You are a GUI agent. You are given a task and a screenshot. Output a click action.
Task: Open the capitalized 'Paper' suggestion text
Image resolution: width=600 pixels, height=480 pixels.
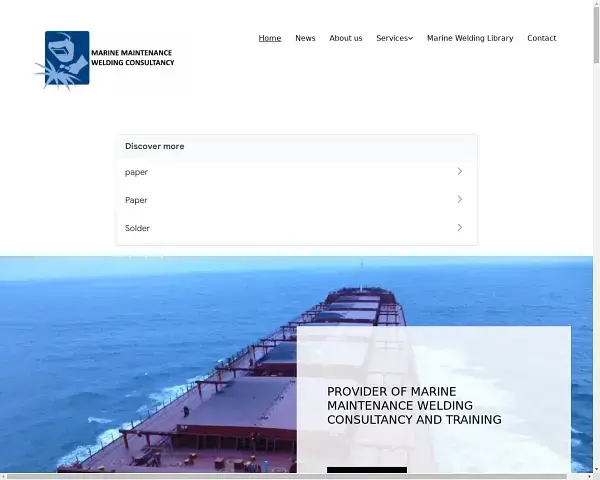(136, 200)
